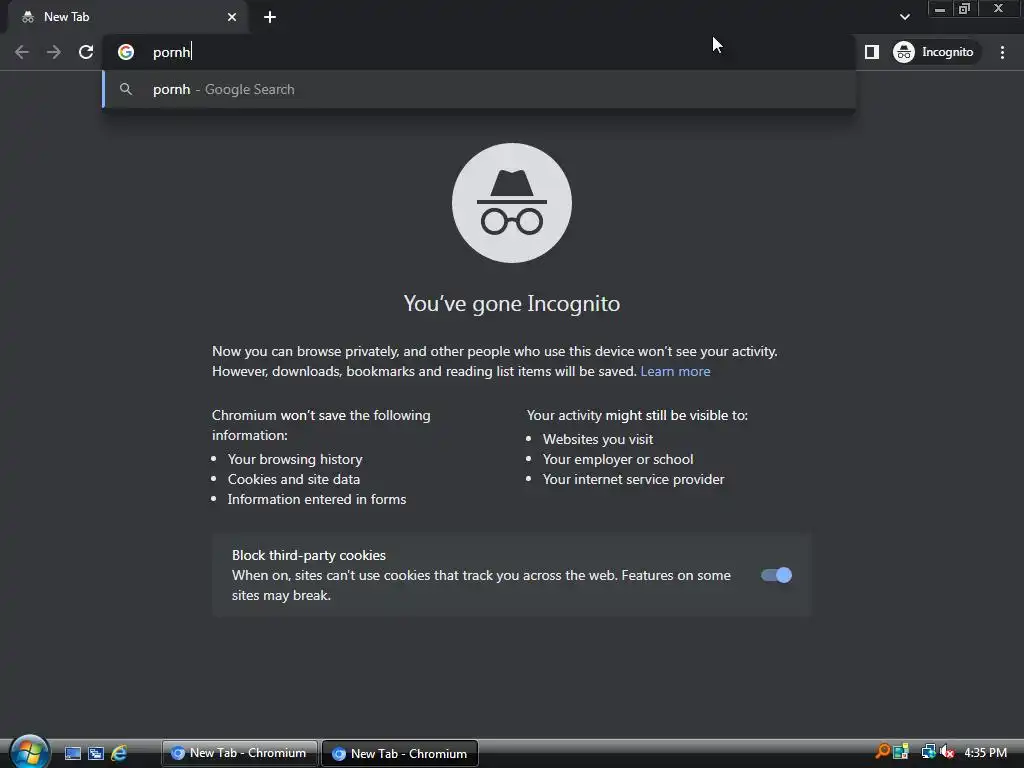1024x768 pixels.
Task: Click the Learn more link
Action: (675, 371)
